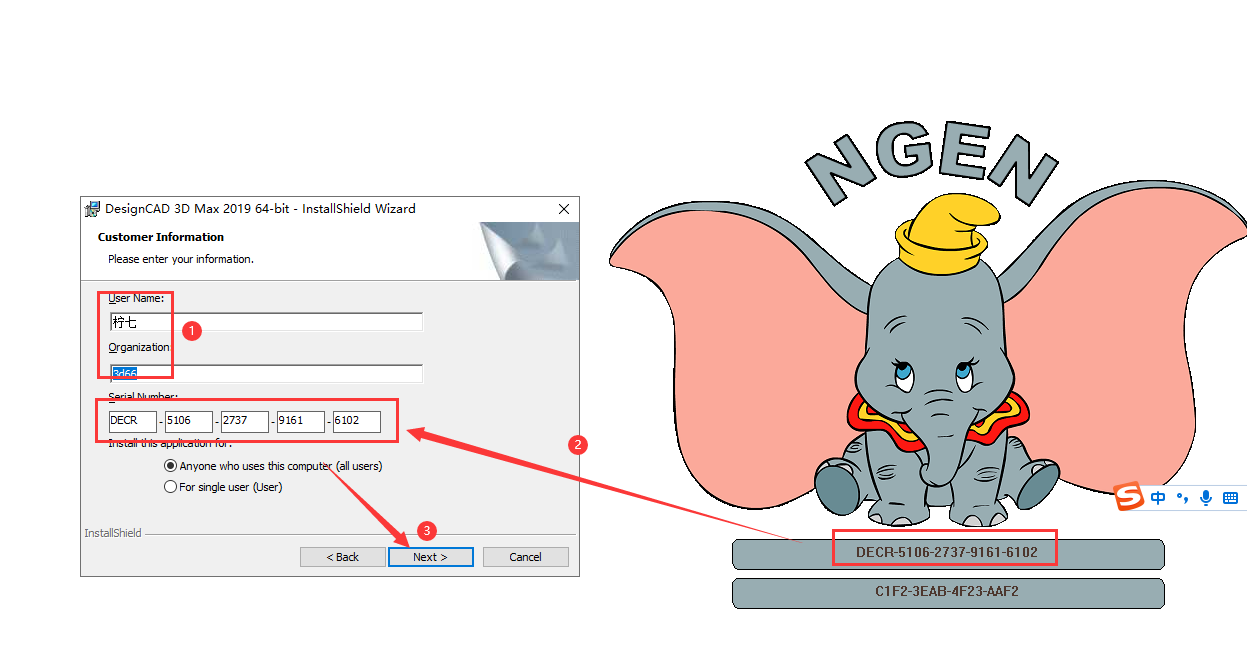
Task: Go back with the Back button
Action: coord(342,557)
